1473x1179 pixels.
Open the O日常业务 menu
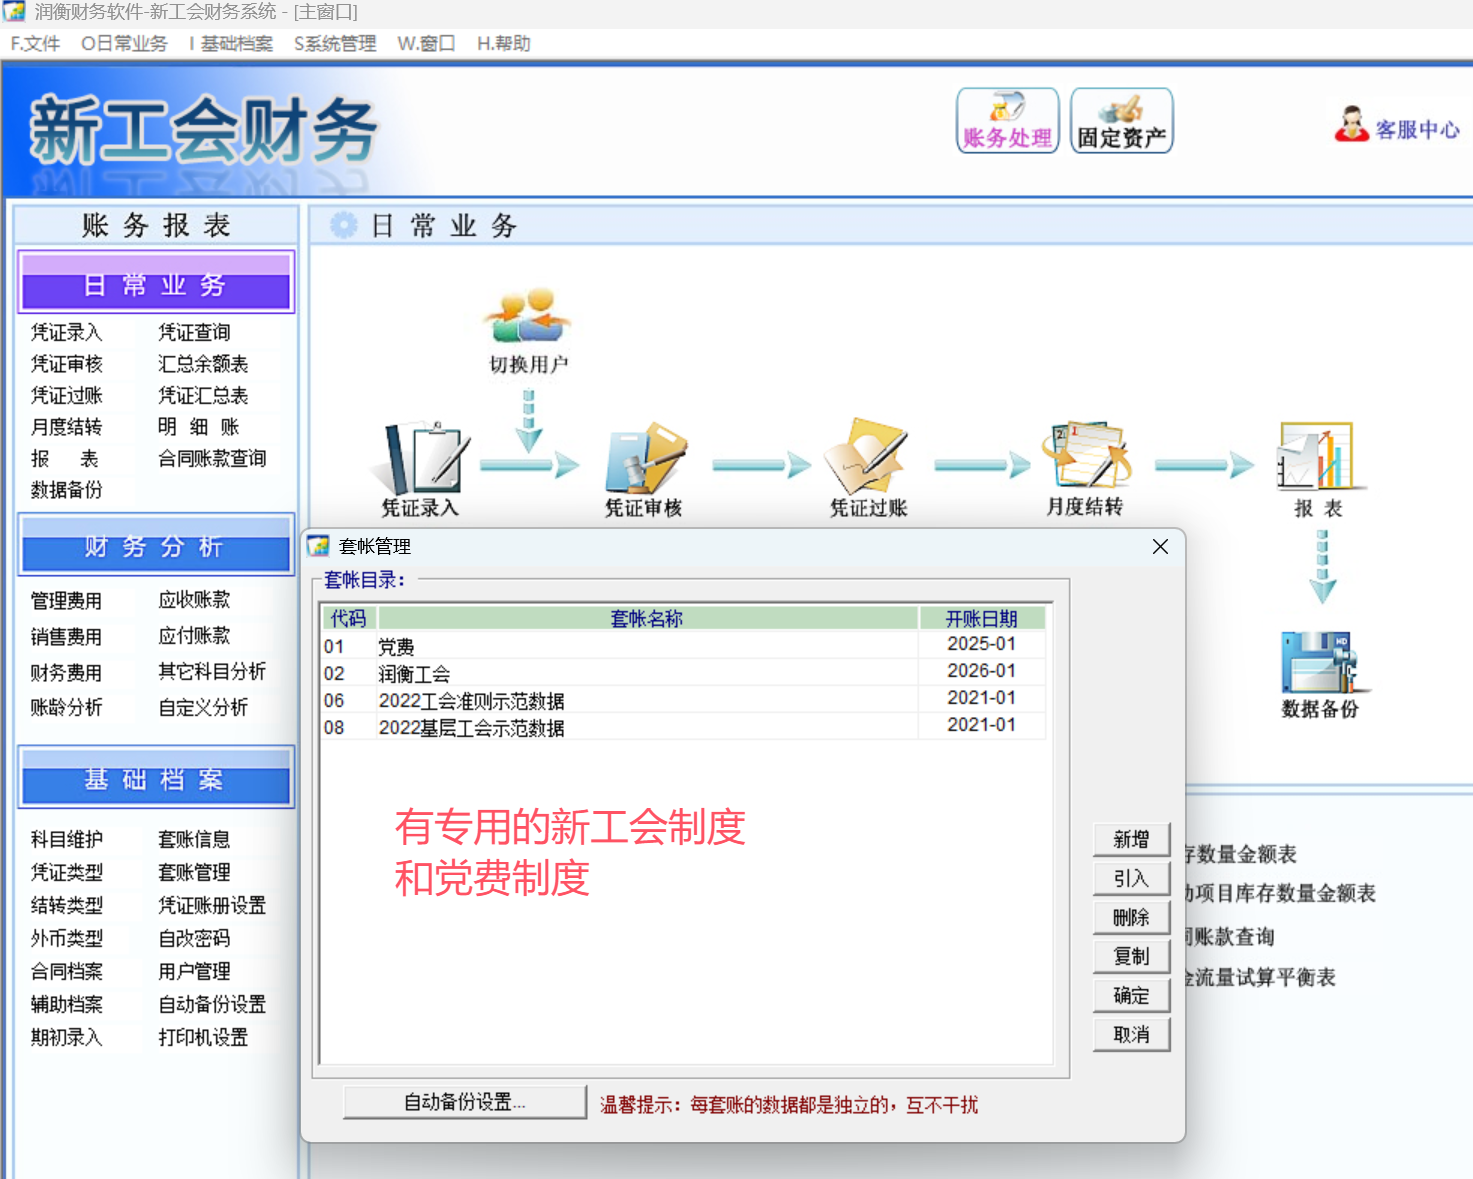pos(124,44)
